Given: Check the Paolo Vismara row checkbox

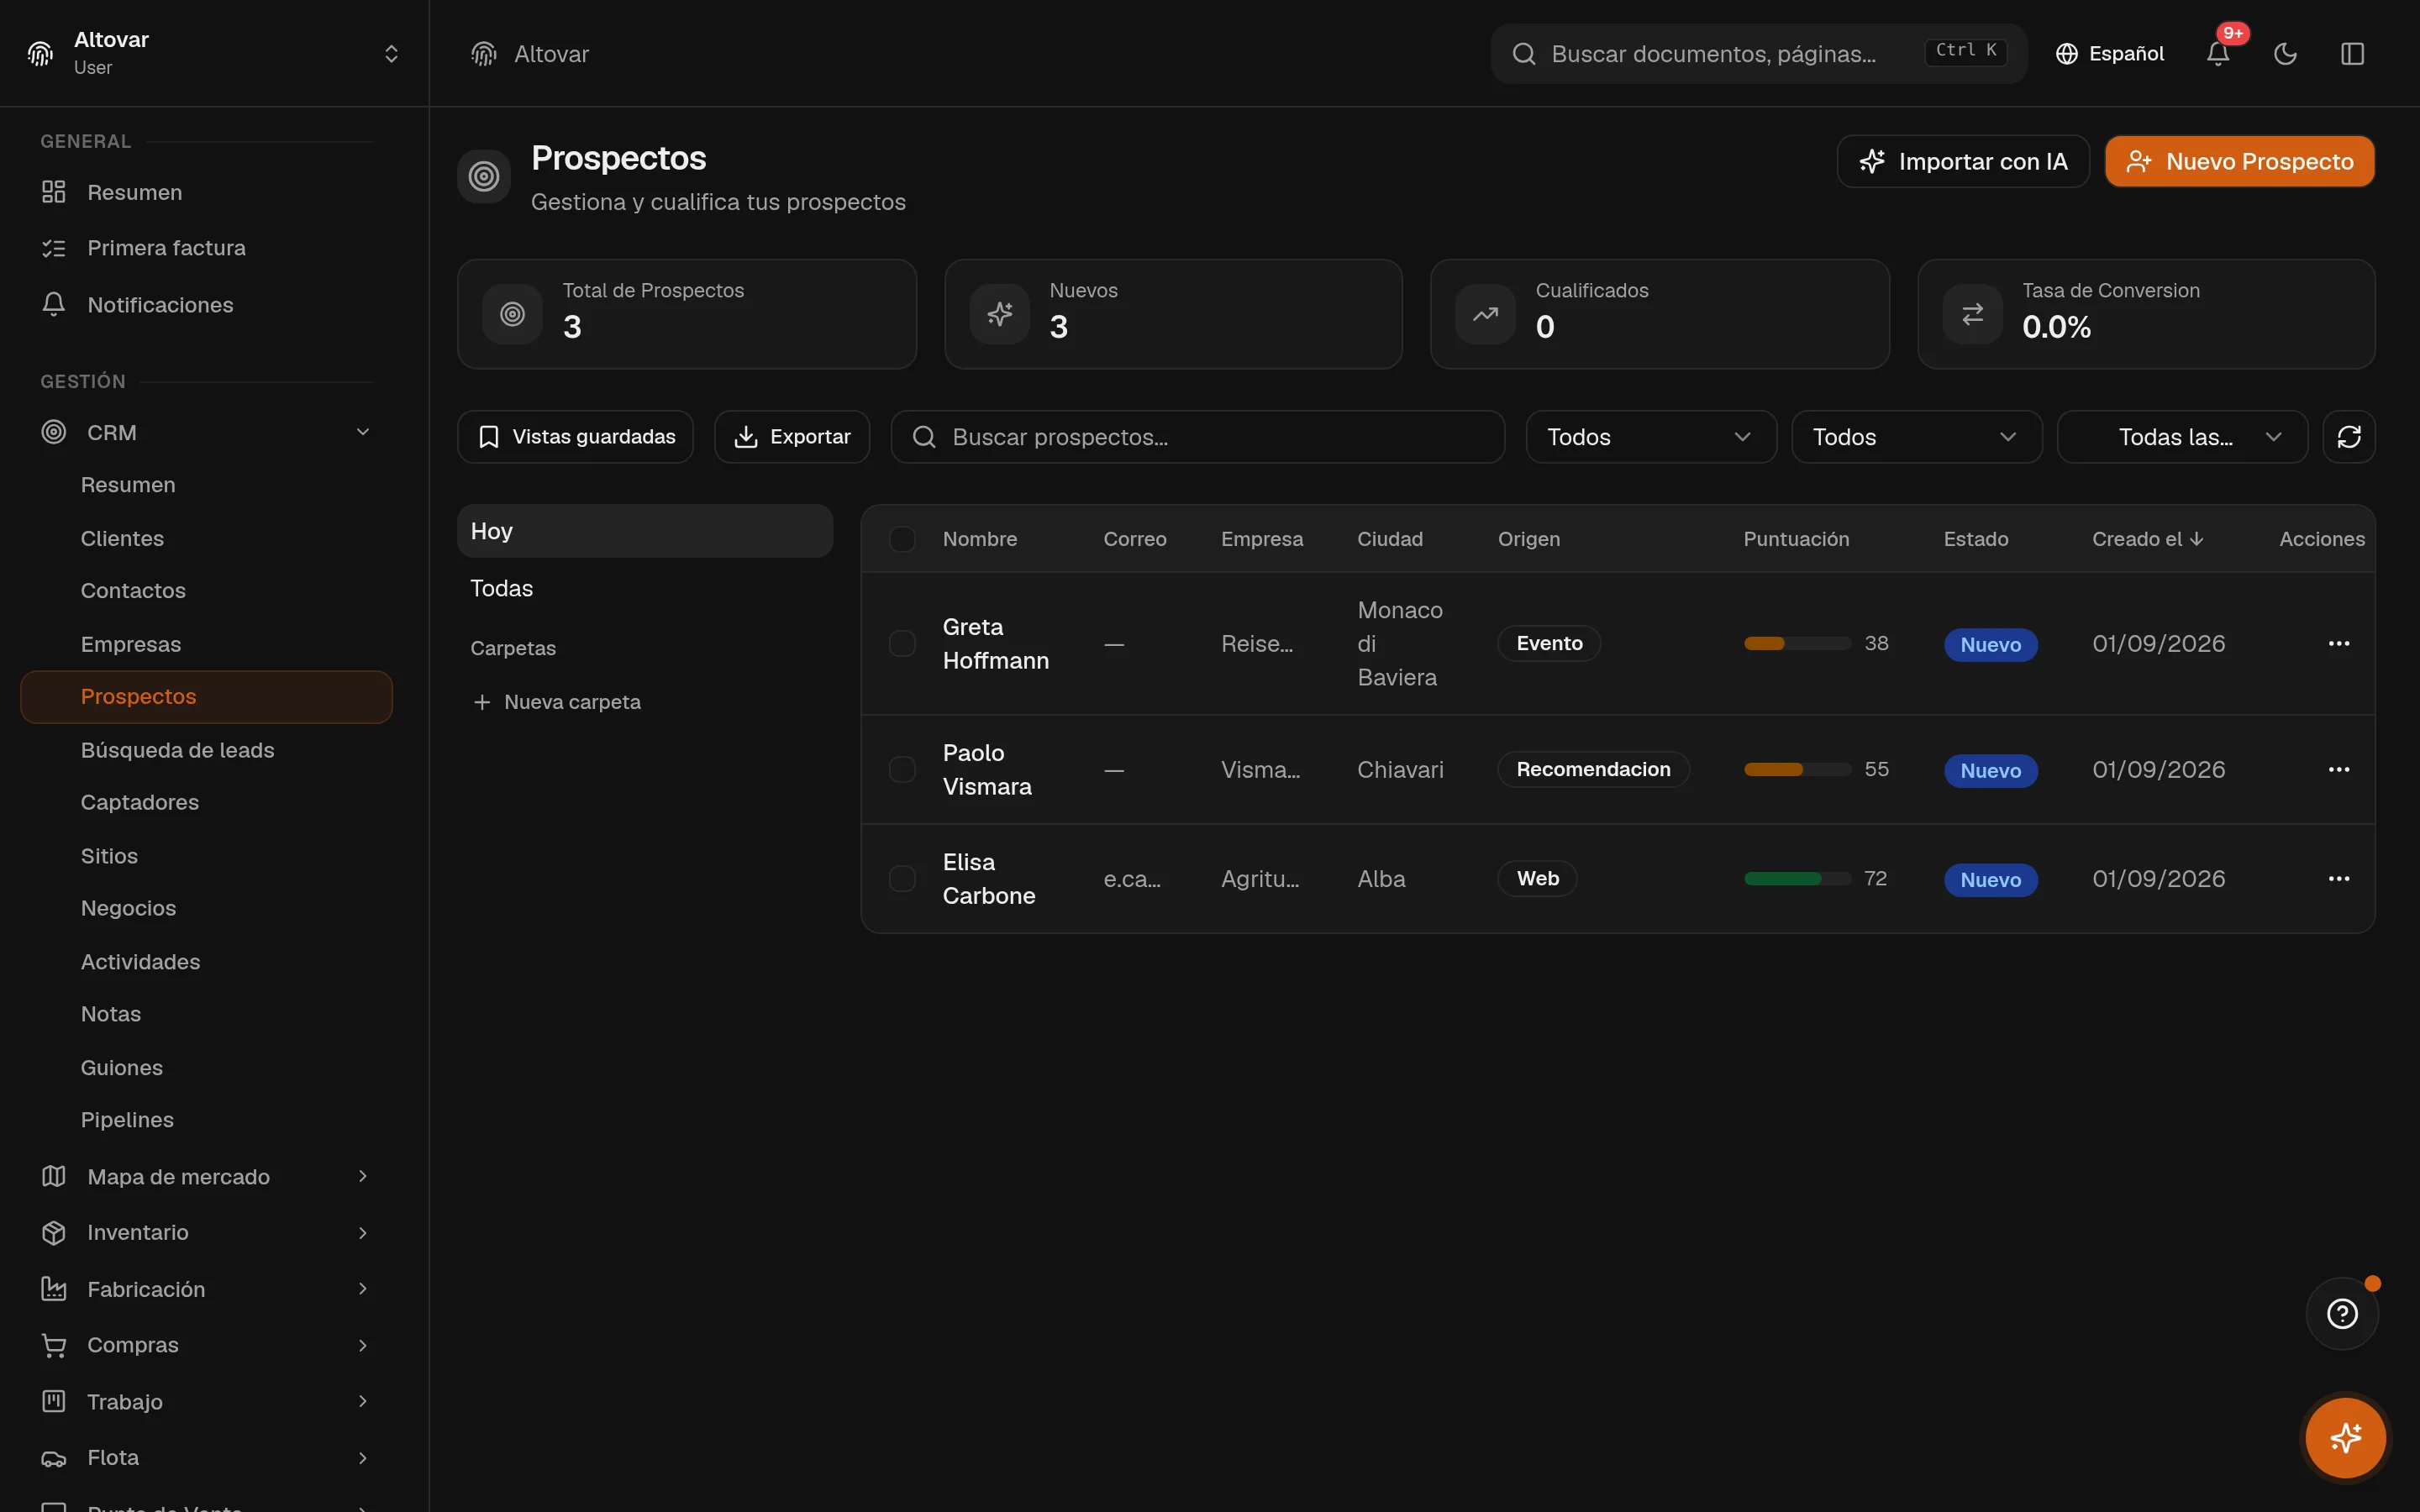Looking at the screenshot, I should tap(902, 769).
